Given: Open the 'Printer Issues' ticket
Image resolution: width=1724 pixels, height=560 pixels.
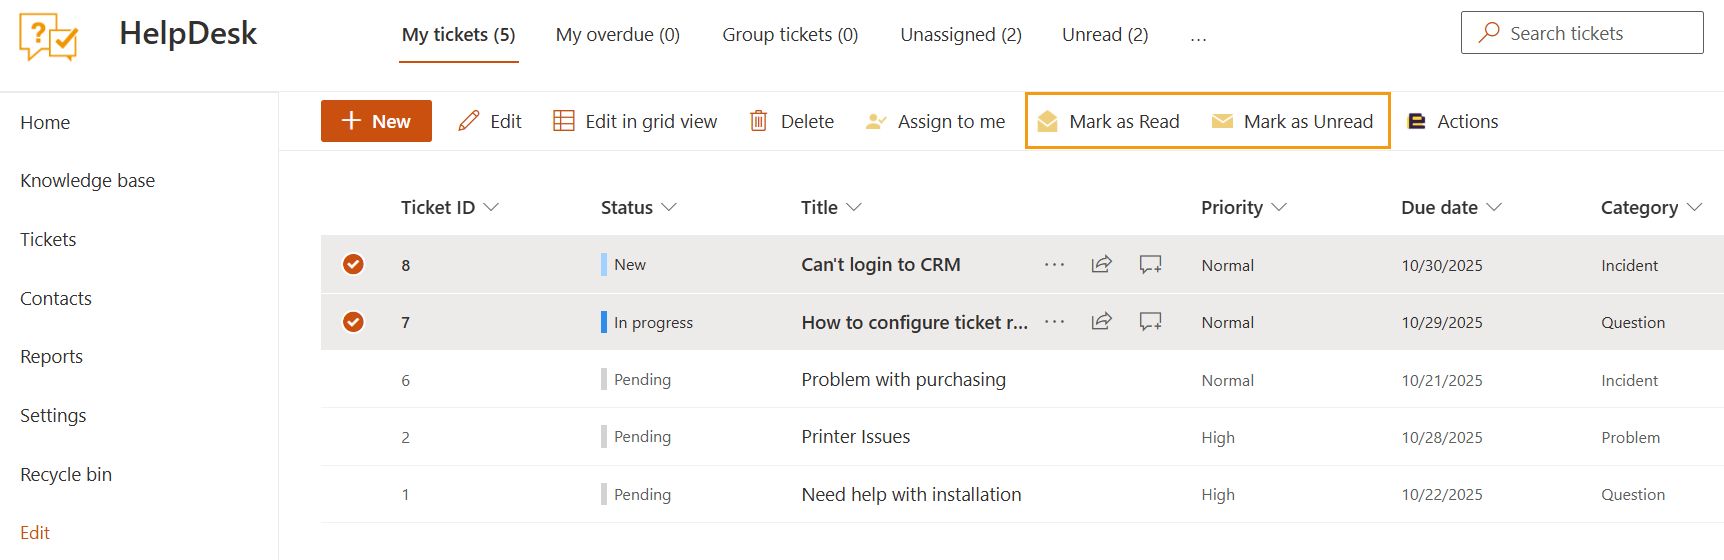Looking at the screenshot, I should (x=855, y=437).
